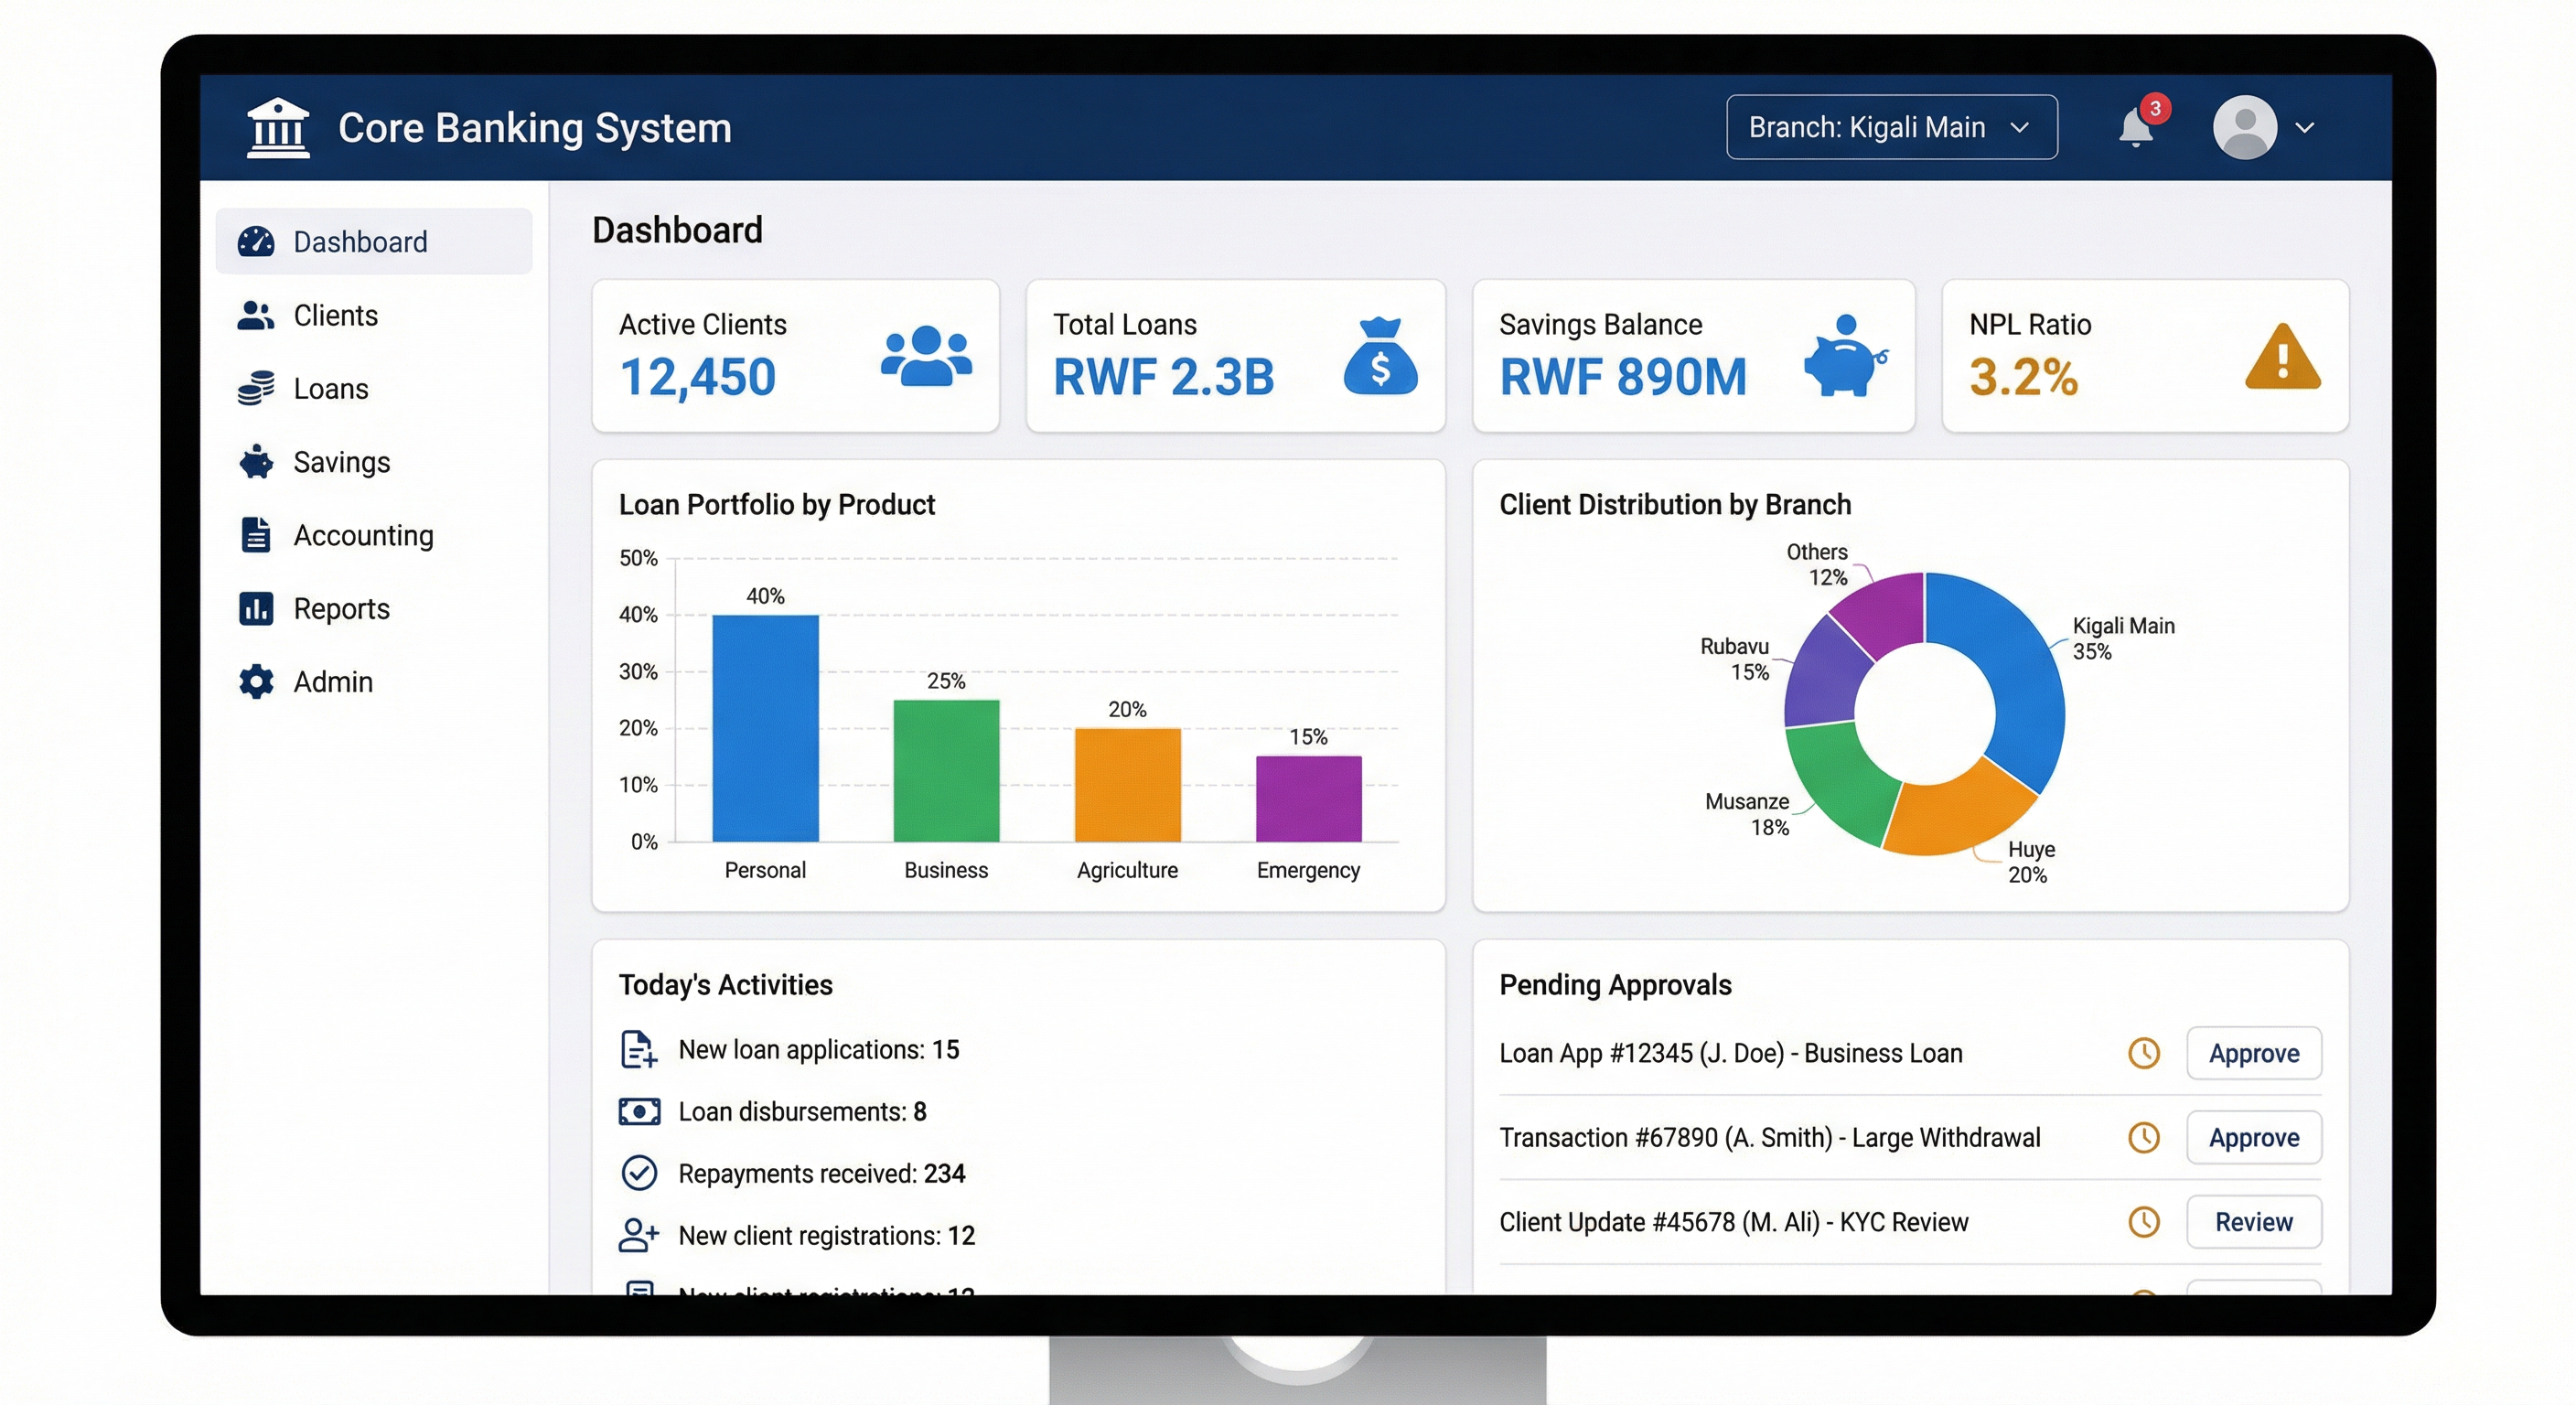Approve Loan App #12345 Business Loan
2576x1405 pixels.
click(2253, 1053)
